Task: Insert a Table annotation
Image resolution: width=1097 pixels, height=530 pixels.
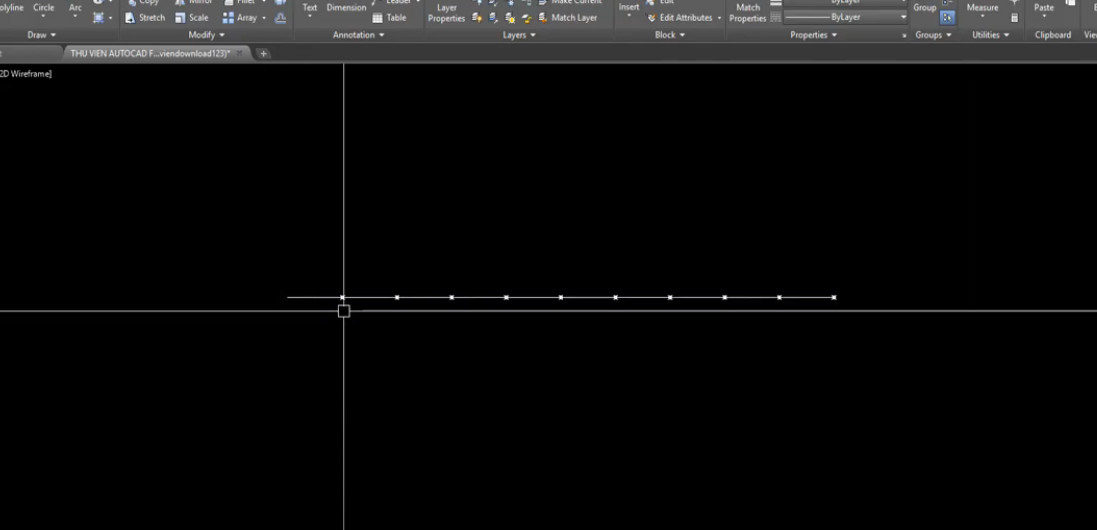Action: point(389,17)
